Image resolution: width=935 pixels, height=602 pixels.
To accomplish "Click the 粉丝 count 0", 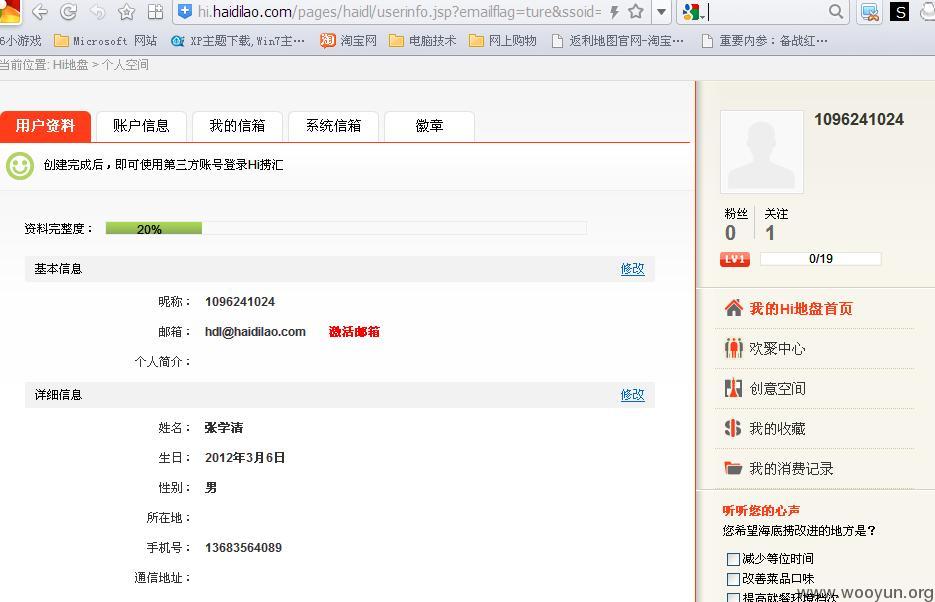I will coord(730,233).
